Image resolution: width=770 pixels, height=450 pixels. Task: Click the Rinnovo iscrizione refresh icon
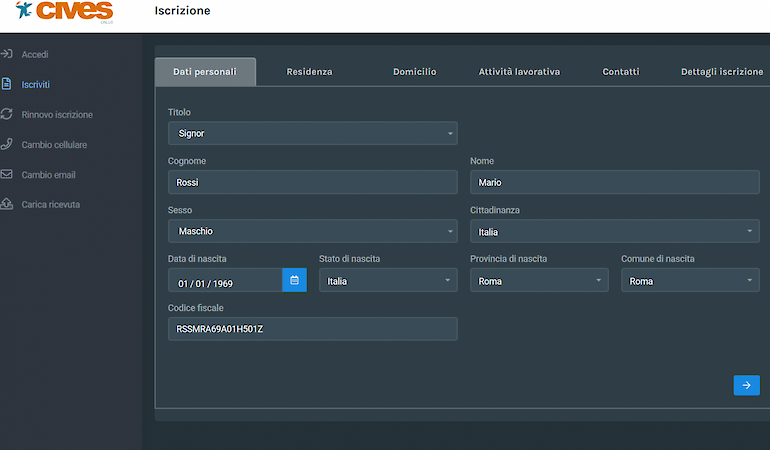[7, 114]
